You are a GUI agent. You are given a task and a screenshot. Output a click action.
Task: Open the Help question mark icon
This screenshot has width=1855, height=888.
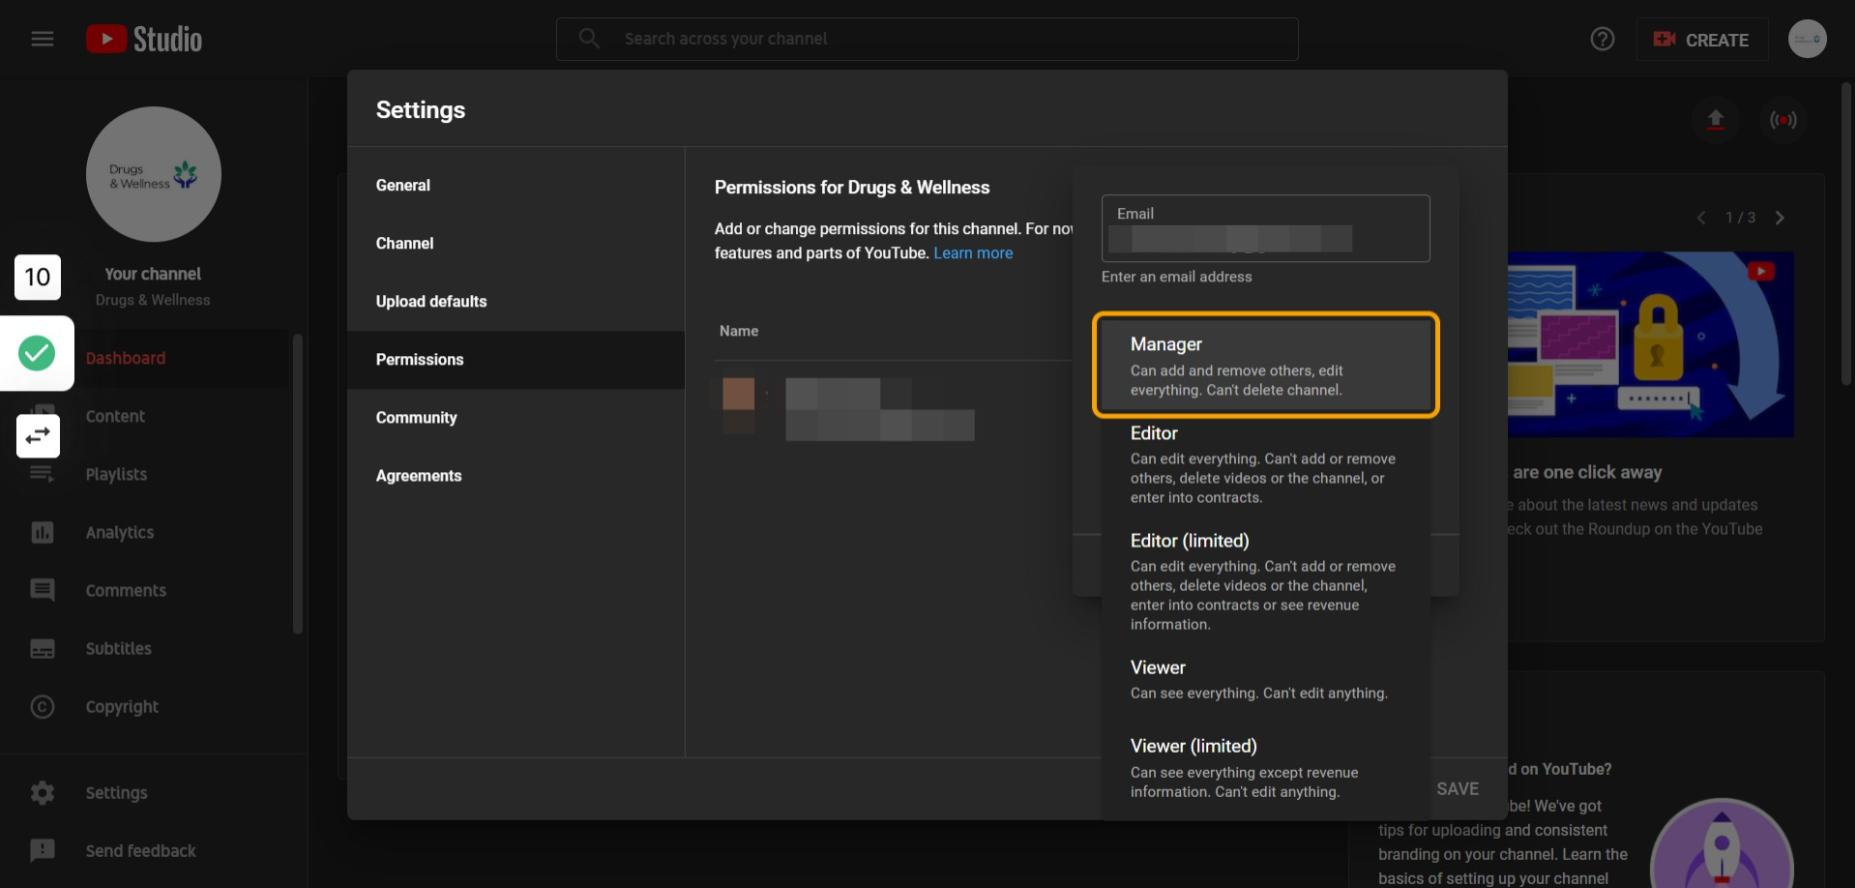(1602, 39)
